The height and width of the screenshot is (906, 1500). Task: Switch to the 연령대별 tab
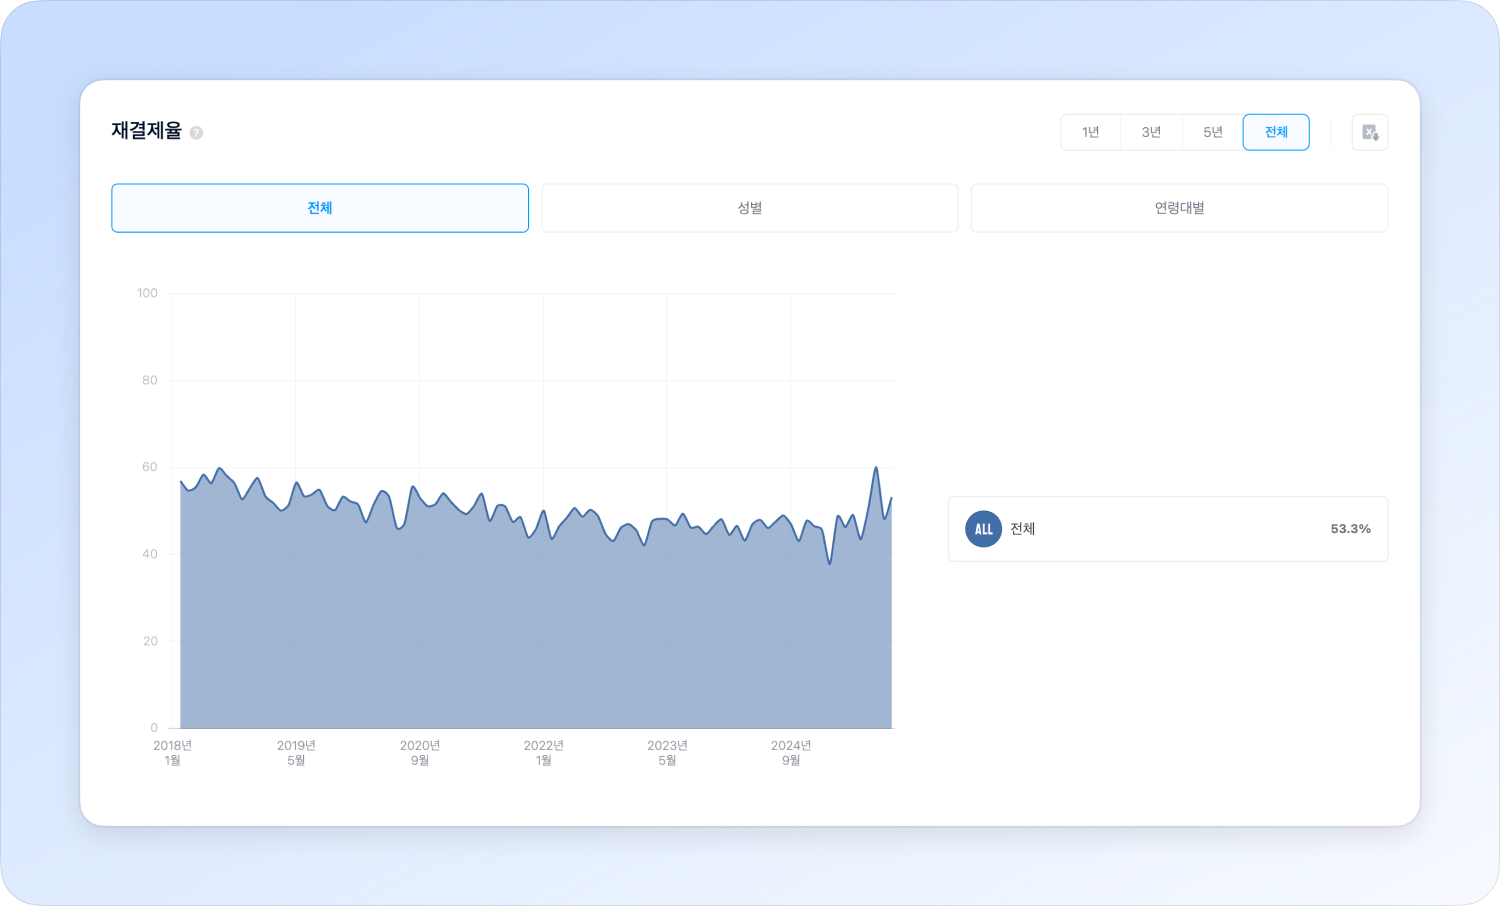pyautogui.click(x=1179, y=208)
